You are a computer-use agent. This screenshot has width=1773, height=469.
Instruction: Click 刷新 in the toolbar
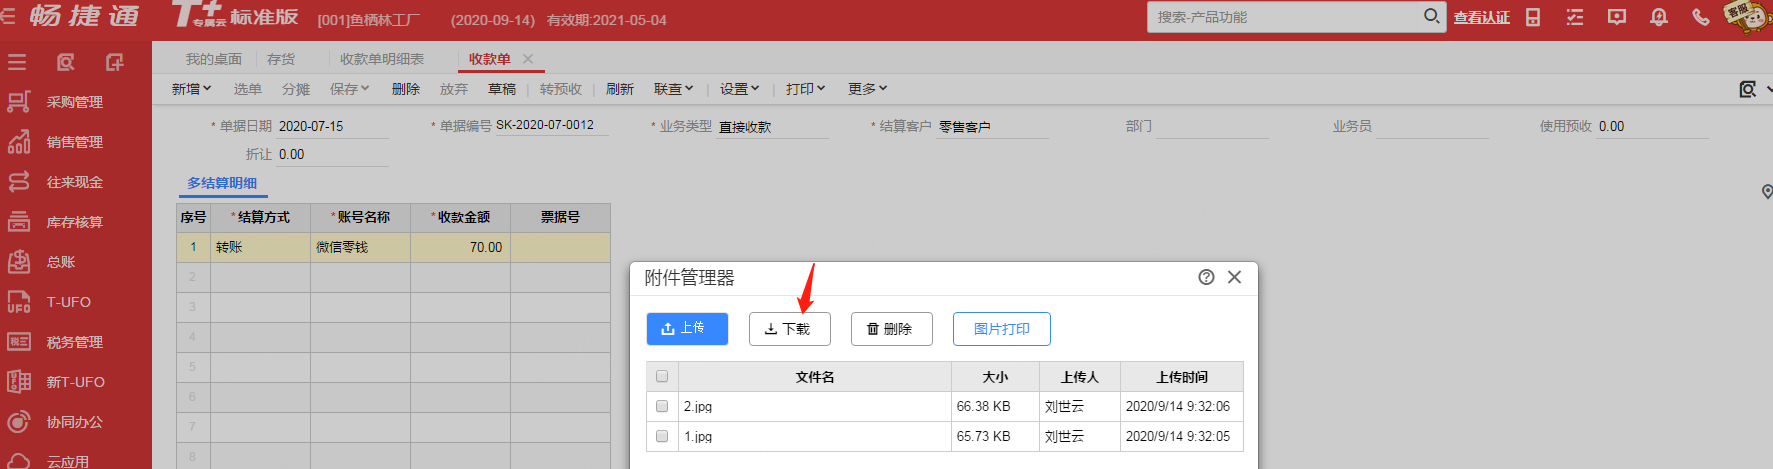point(620,89)
